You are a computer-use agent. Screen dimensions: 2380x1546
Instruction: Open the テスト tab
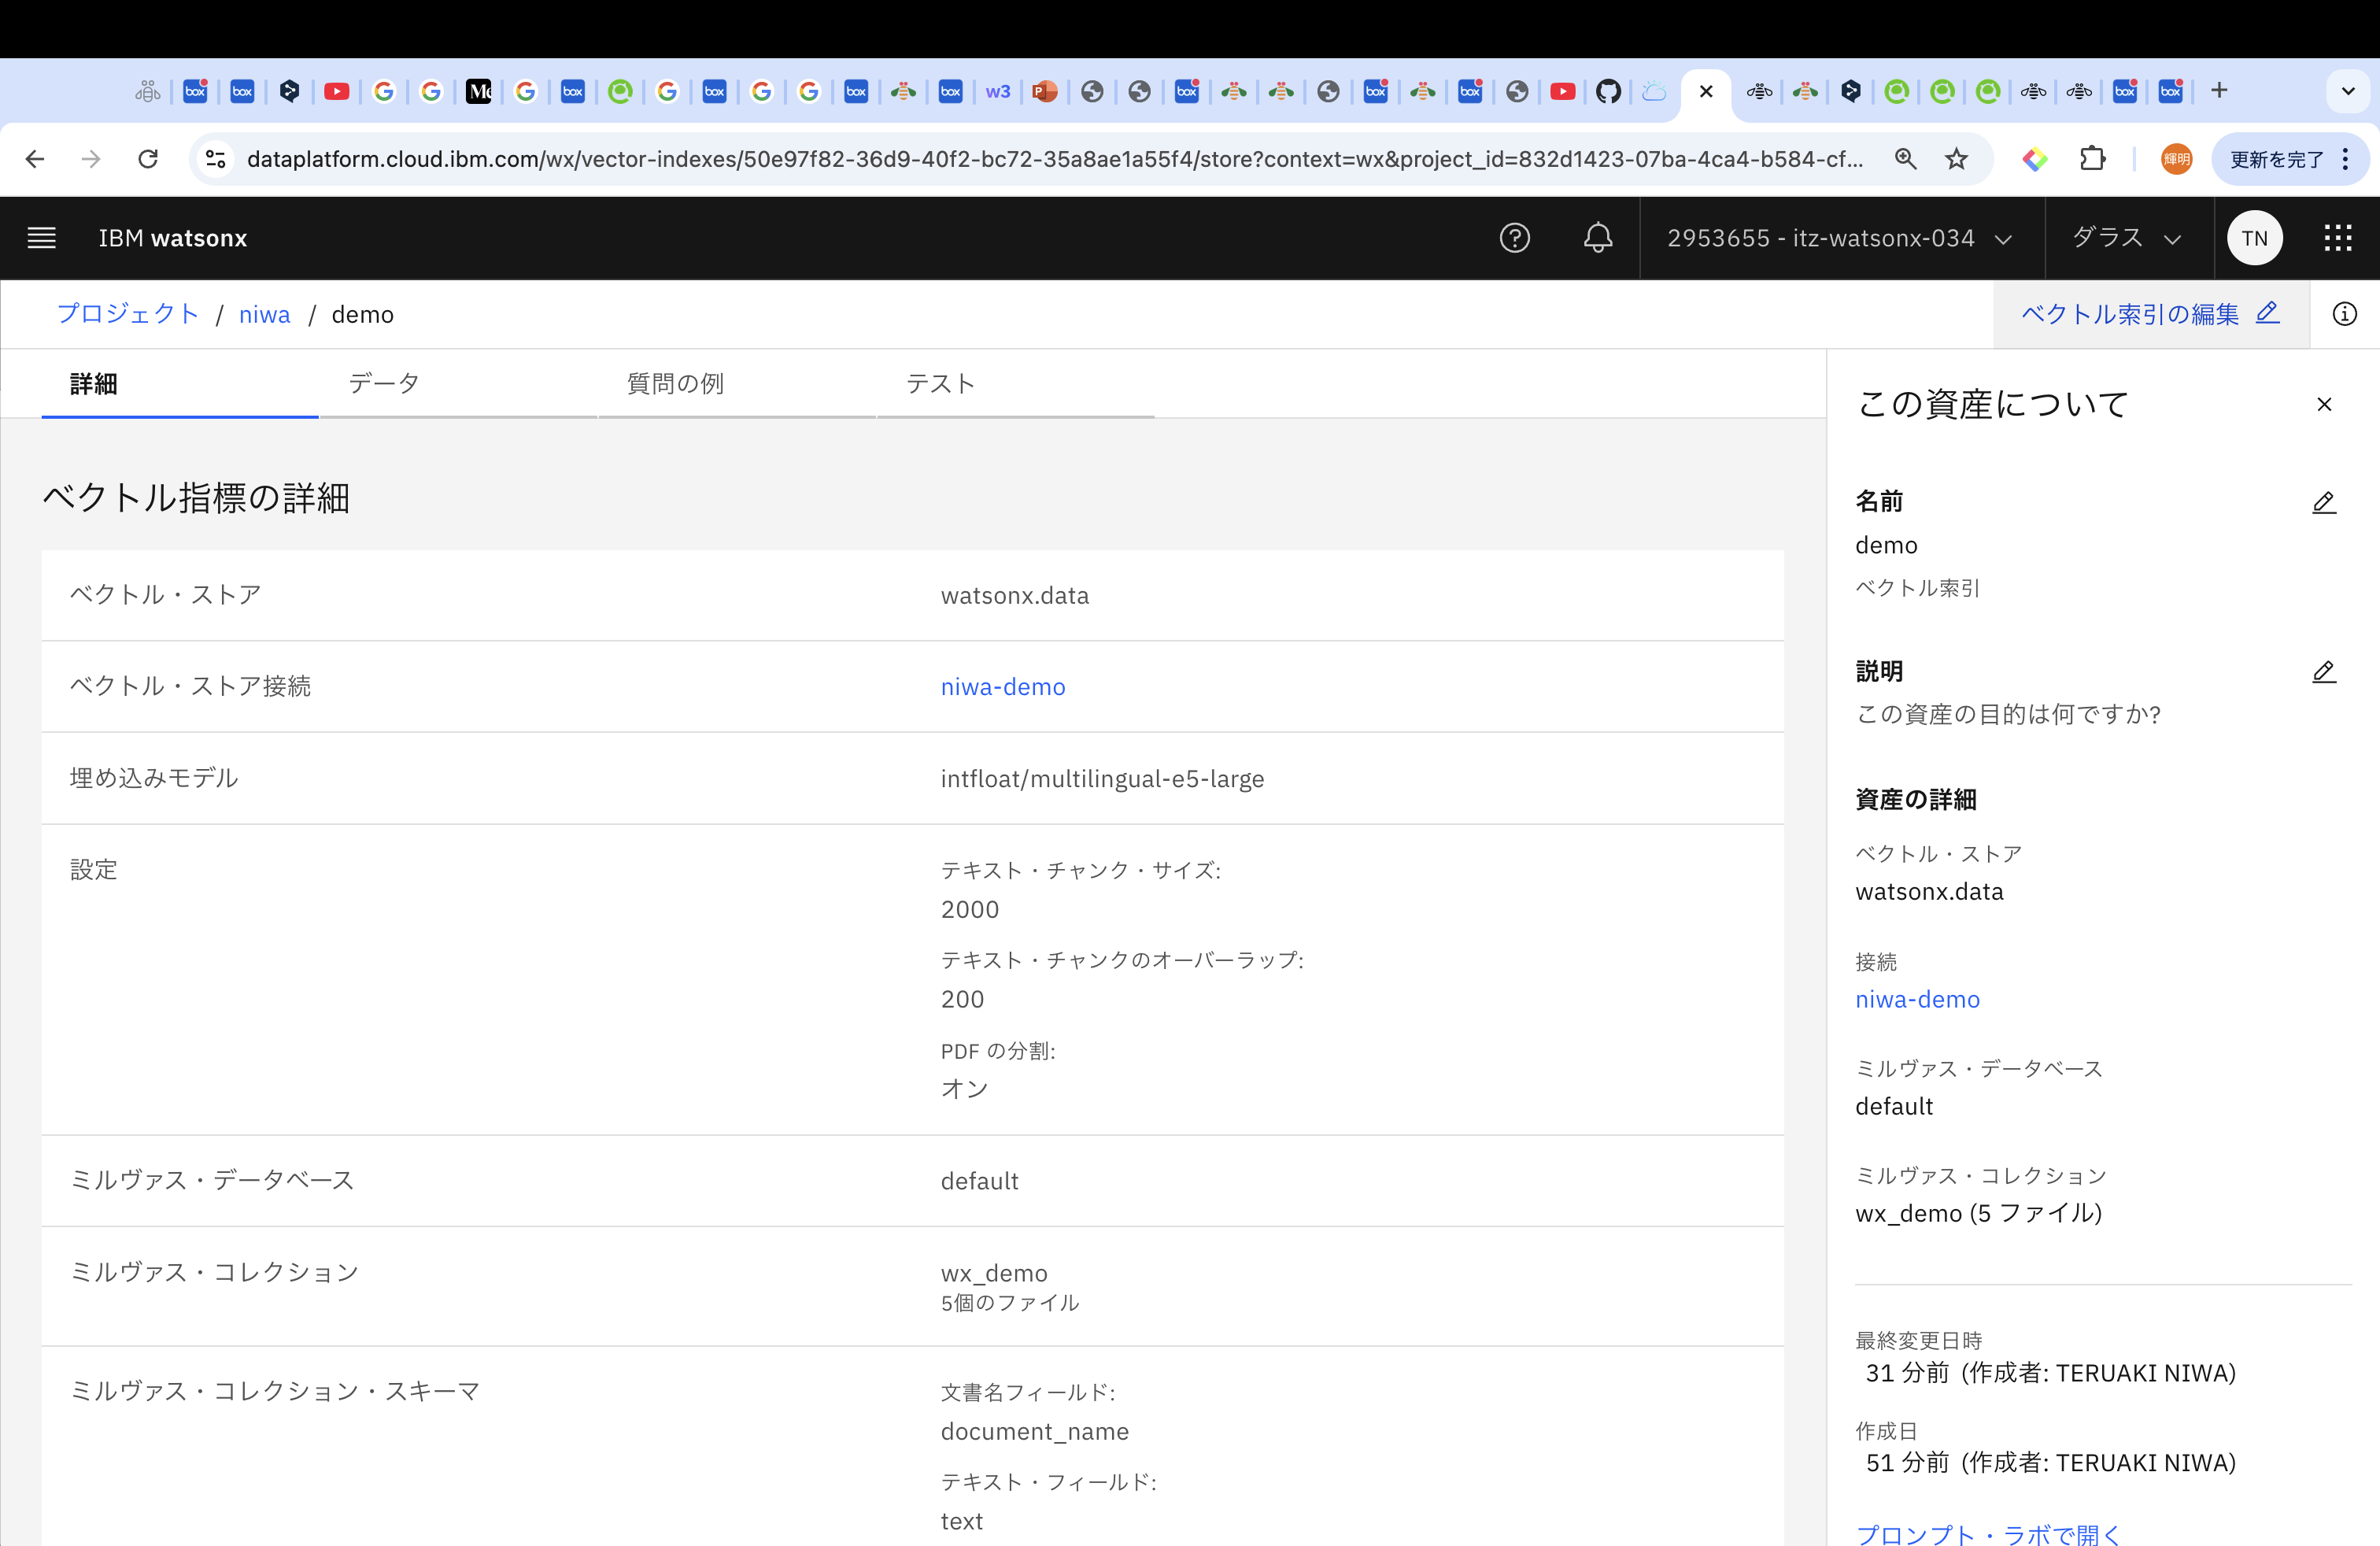[x=940, y=384]
